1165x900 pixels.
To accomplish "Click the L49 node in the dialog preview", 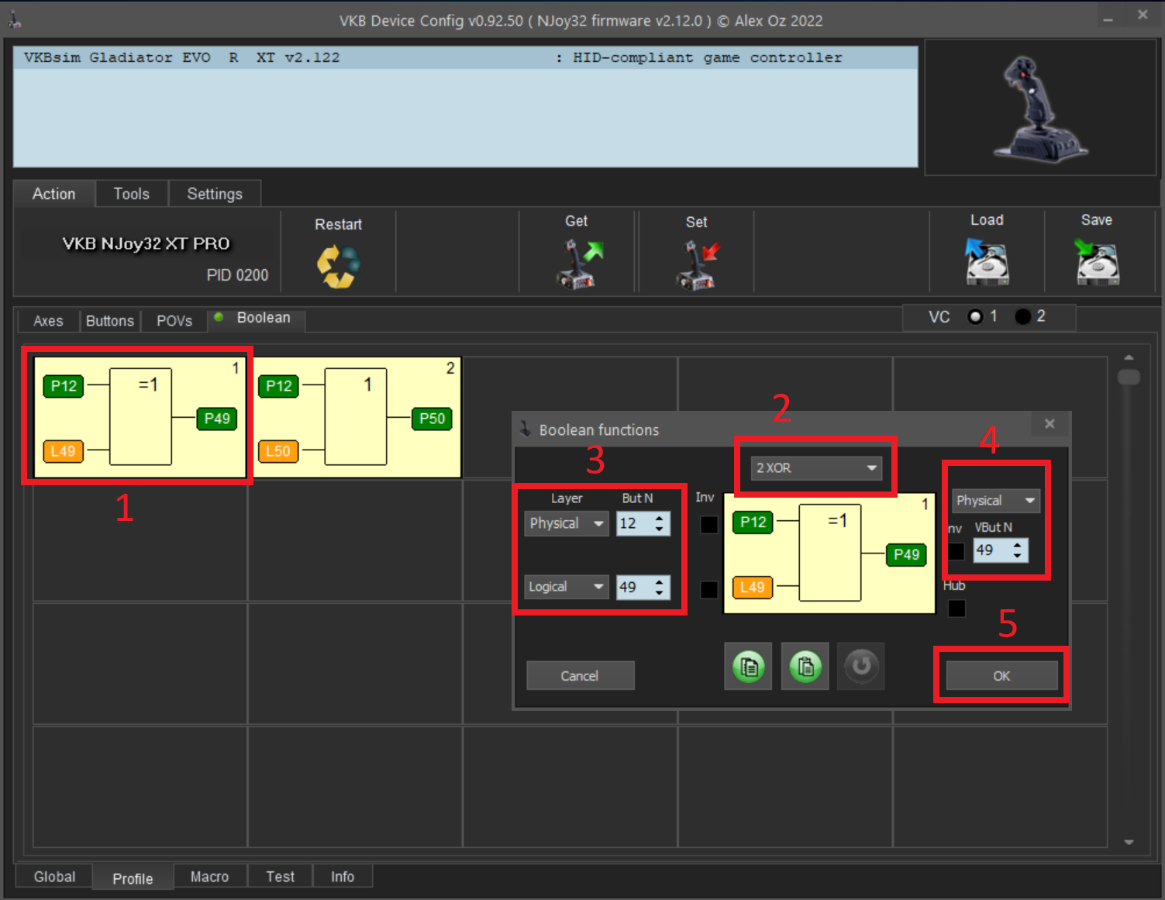I will coord(753,587).
